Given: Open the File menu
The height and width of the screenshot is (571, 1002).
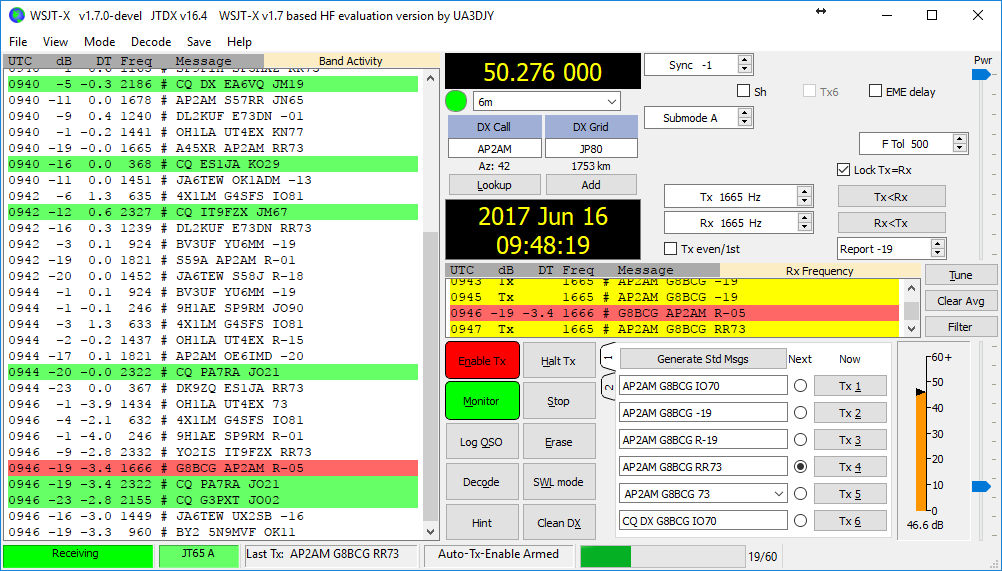Looking at the screenshot, I should coord(18,42).
